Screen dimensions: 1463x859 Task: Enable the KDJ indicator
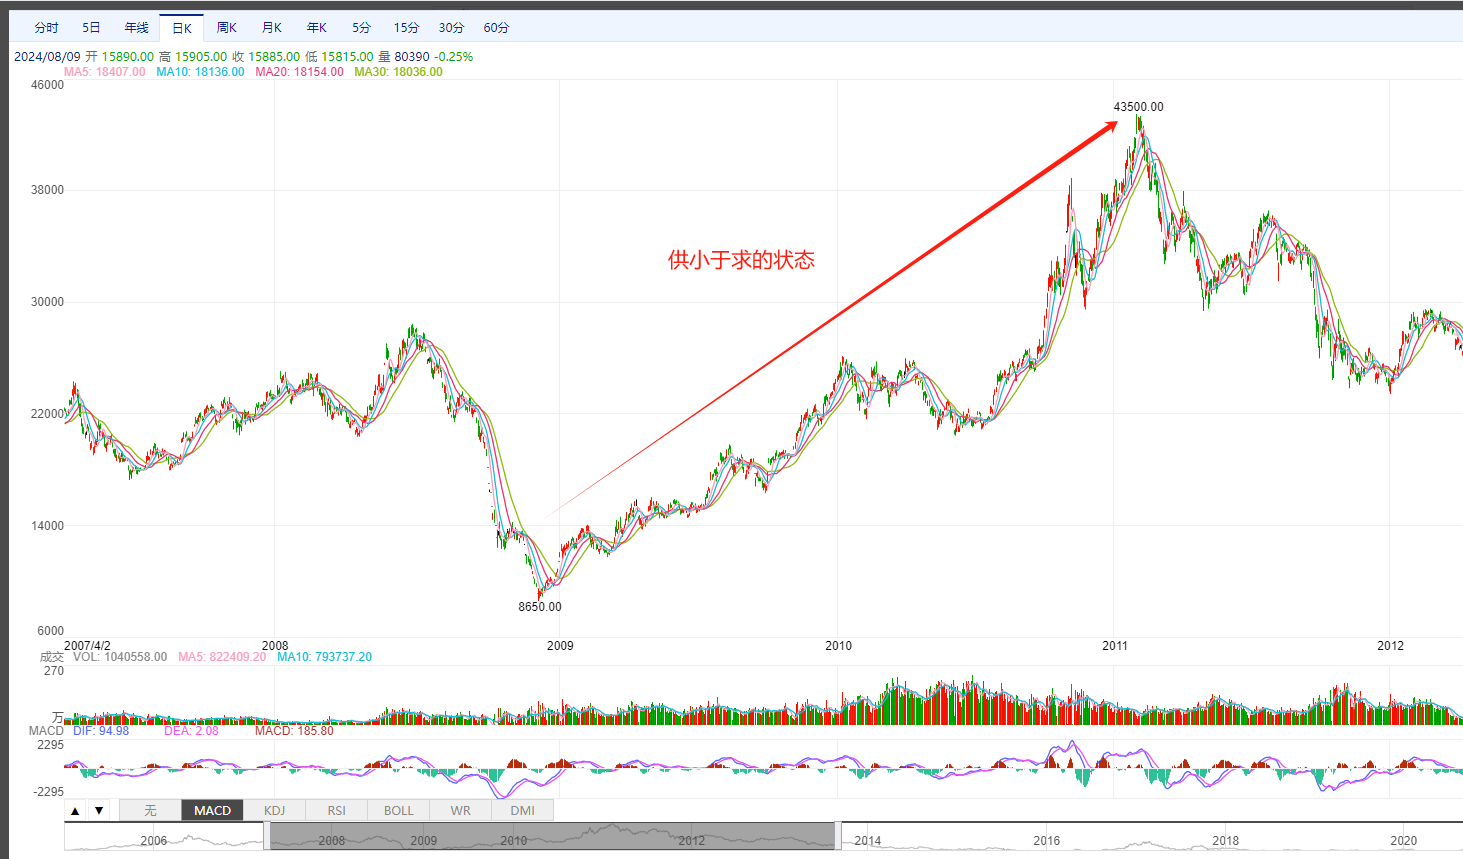pos(274,811)
